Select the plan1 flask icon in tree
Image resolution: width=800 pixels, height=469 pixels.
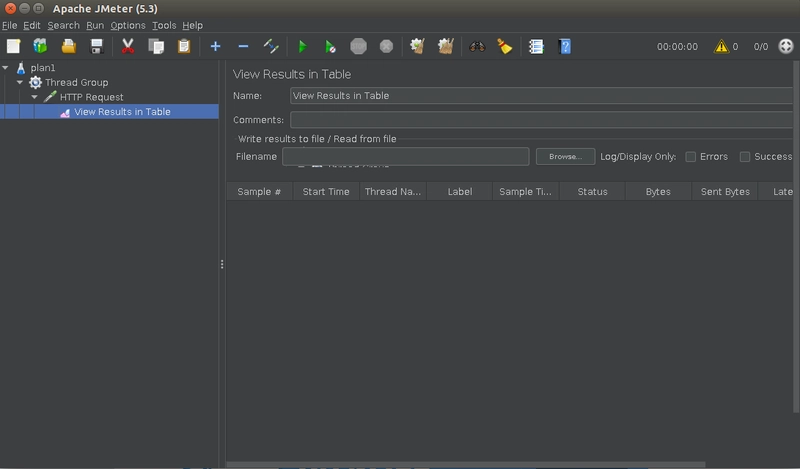[21, 68]
